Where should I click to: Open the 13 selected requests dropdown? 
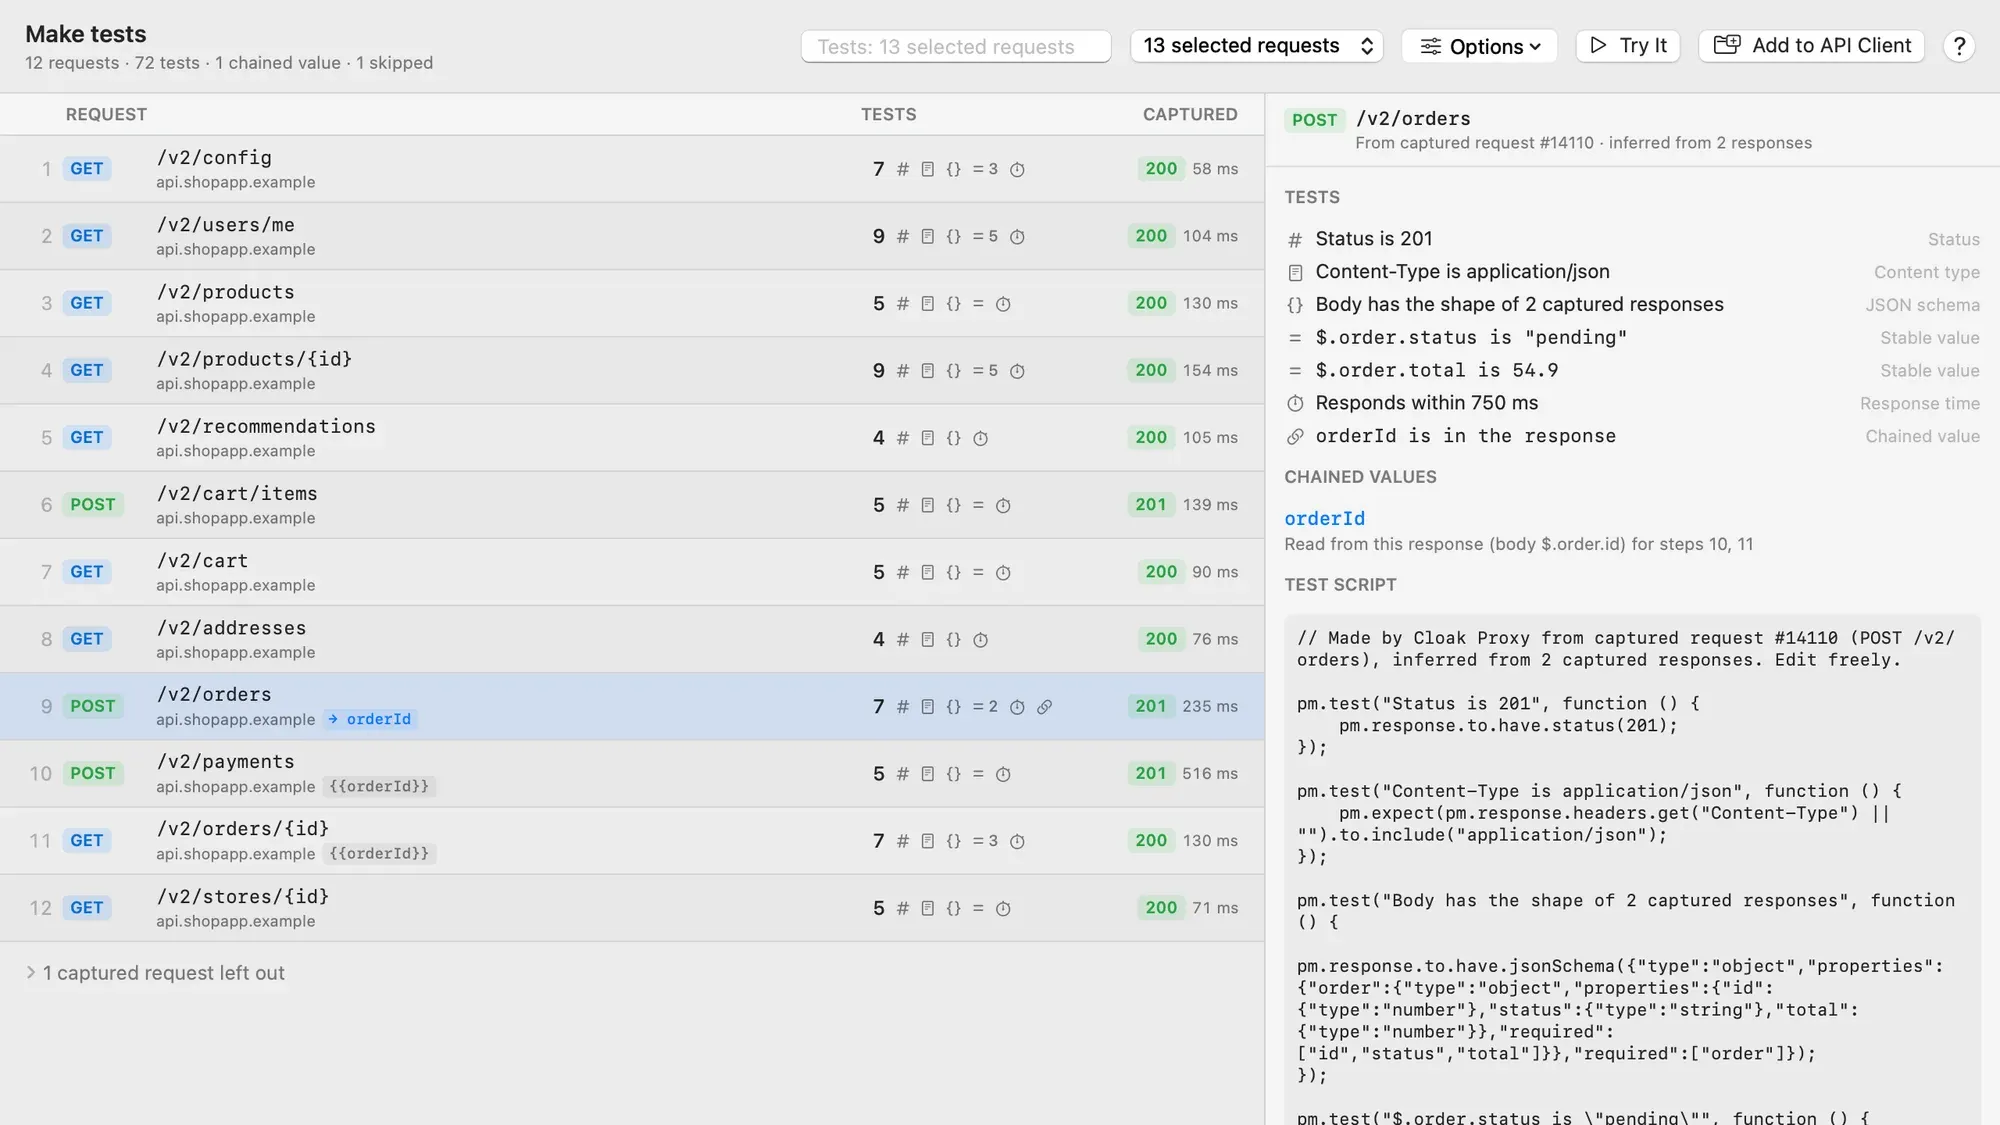(x=1256, y=46)
